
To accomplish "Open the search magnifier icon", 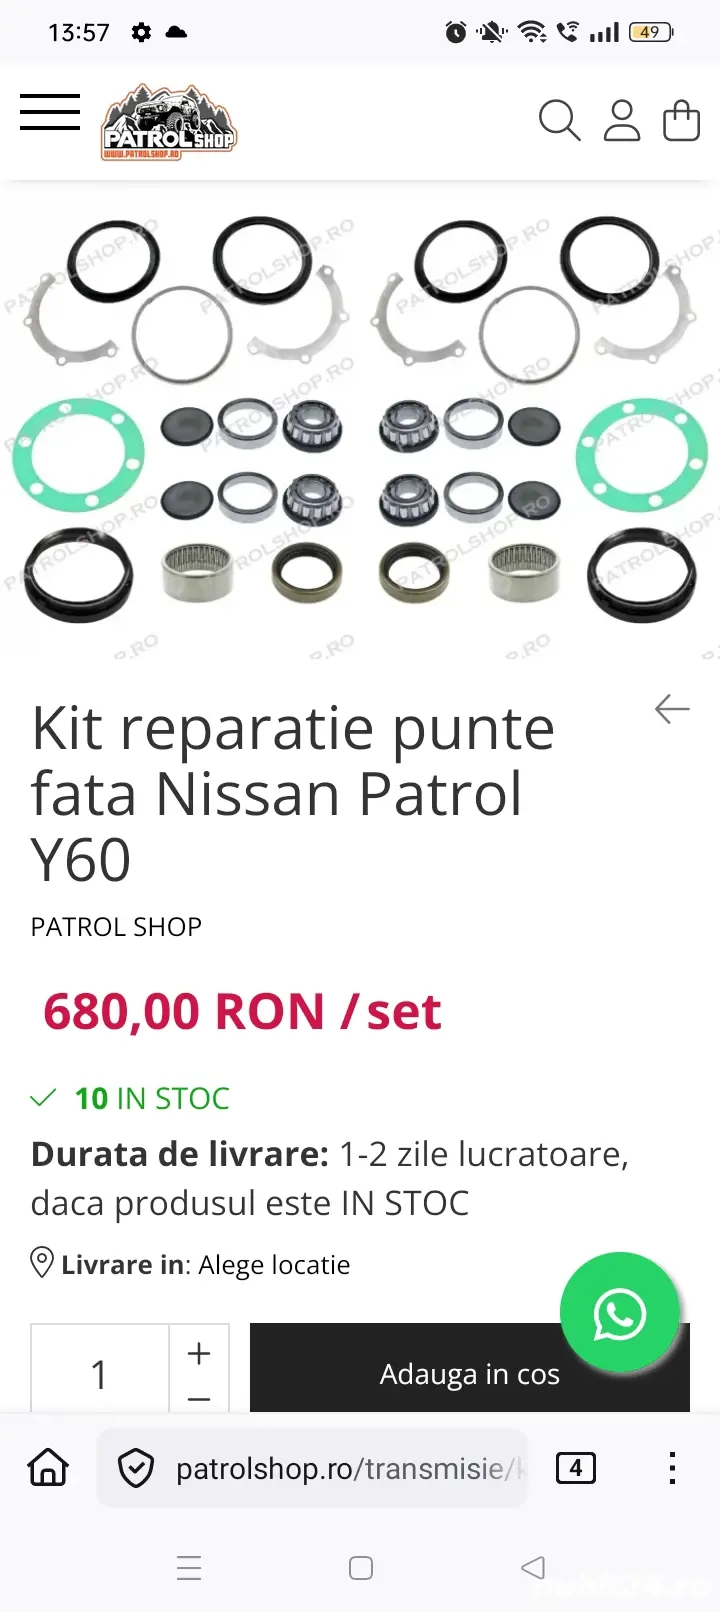I will (x=559, y=121).
